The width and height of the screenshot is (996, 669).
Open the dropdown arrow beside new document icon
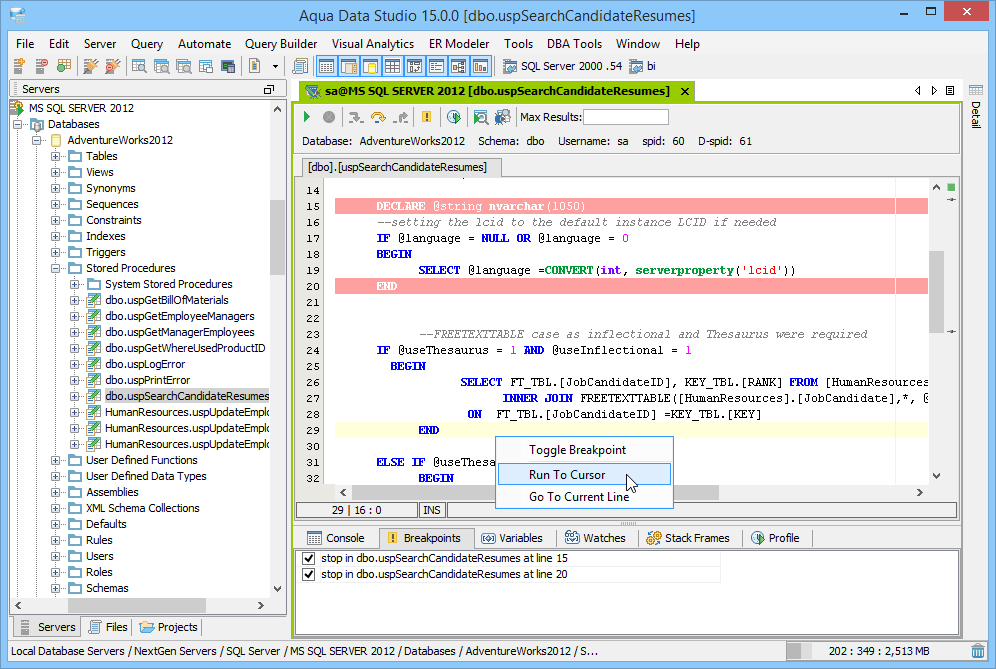275,66
